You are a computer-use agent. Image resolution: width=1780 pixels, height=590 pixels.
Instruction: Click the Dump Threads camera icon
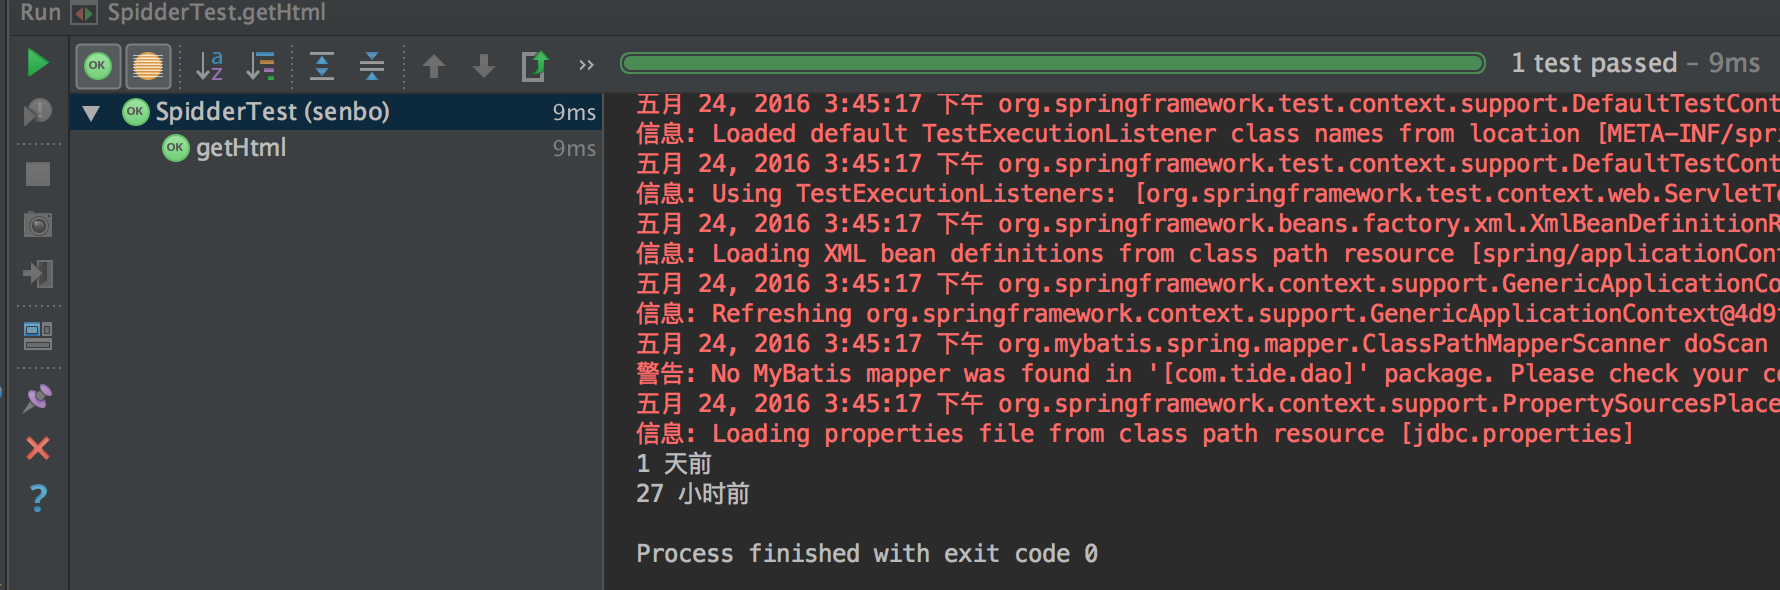[38, 224]
